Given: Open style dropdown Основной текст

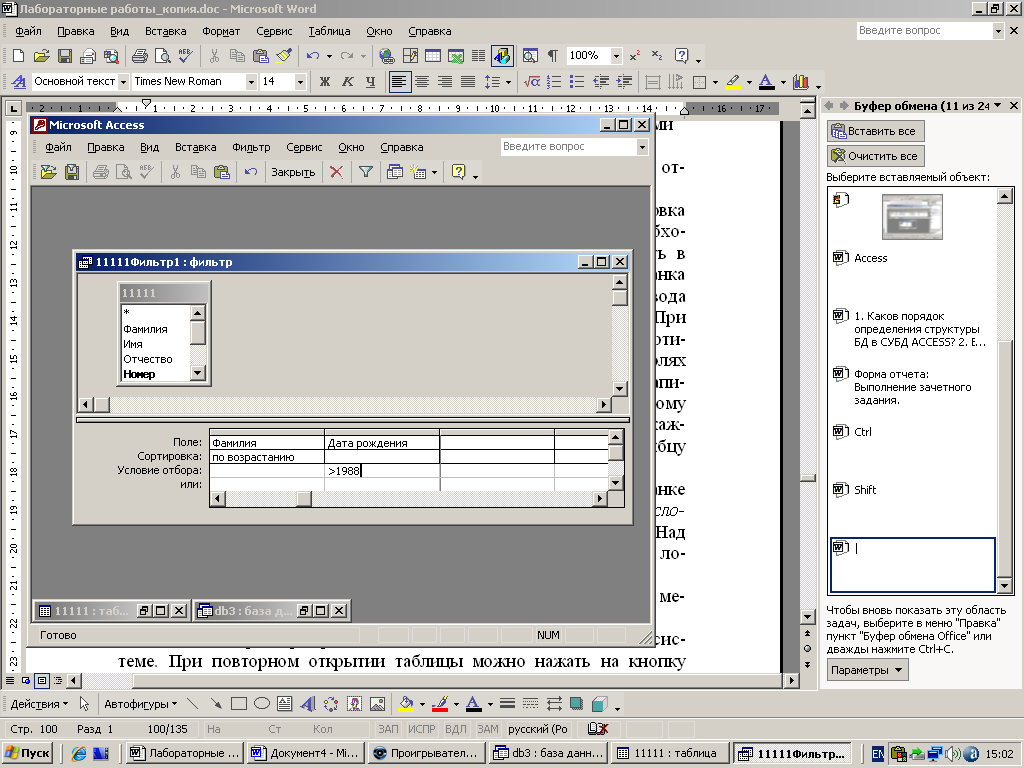Looking at the screenshot, I should click(123, 82).
